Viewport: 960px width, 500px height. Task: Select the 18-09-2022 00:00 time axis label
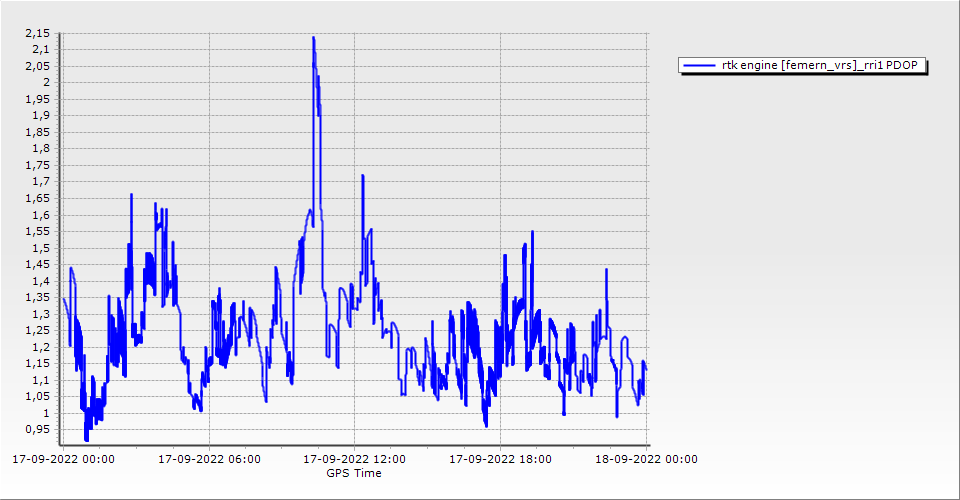point(646,460)
